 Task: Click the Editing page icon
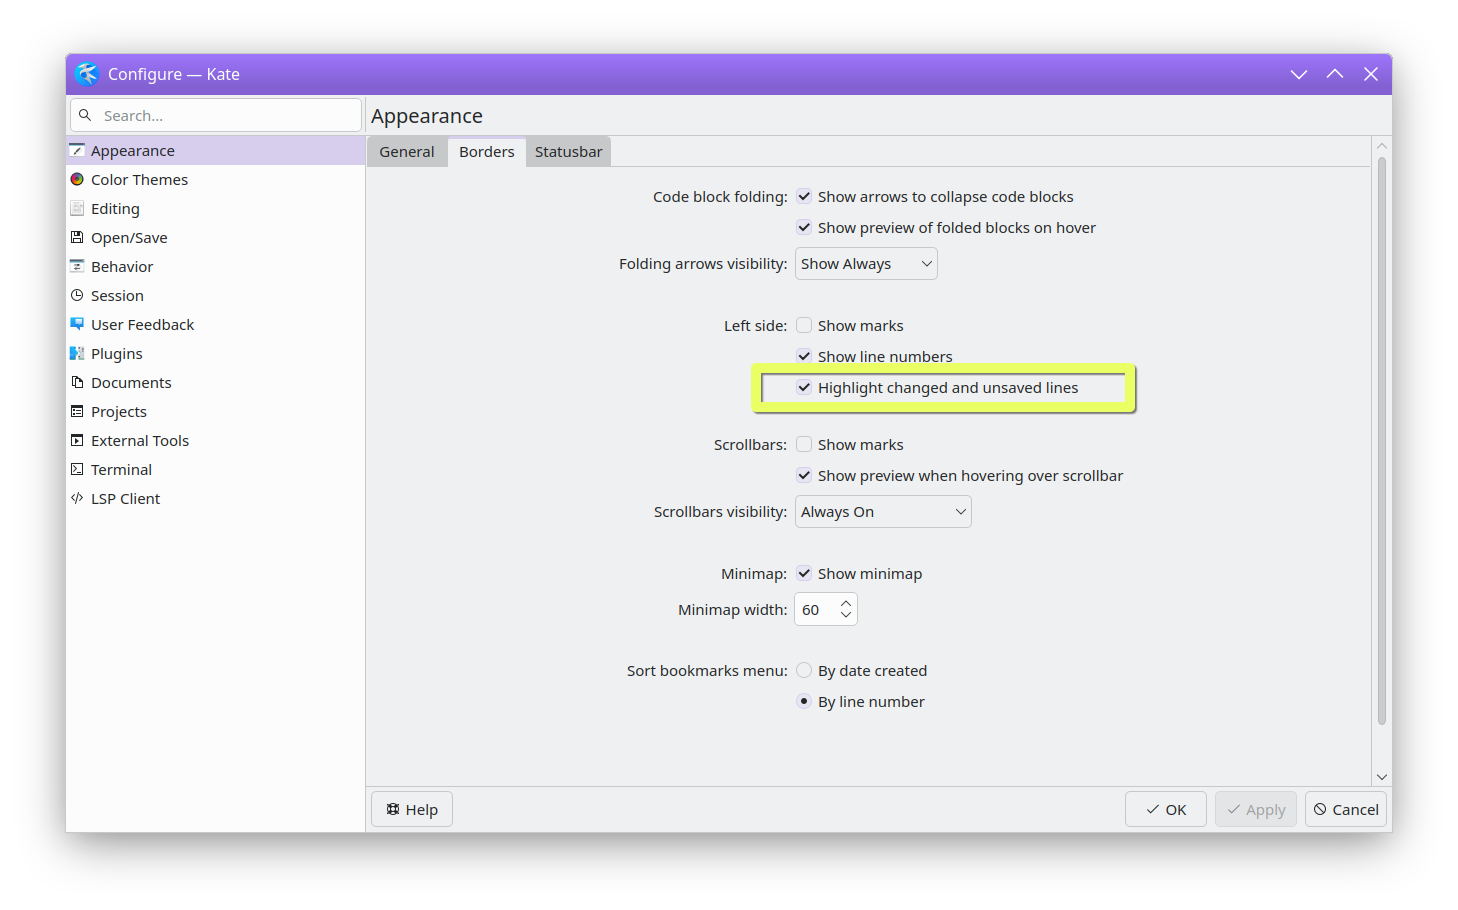click(x=77, y=208)
